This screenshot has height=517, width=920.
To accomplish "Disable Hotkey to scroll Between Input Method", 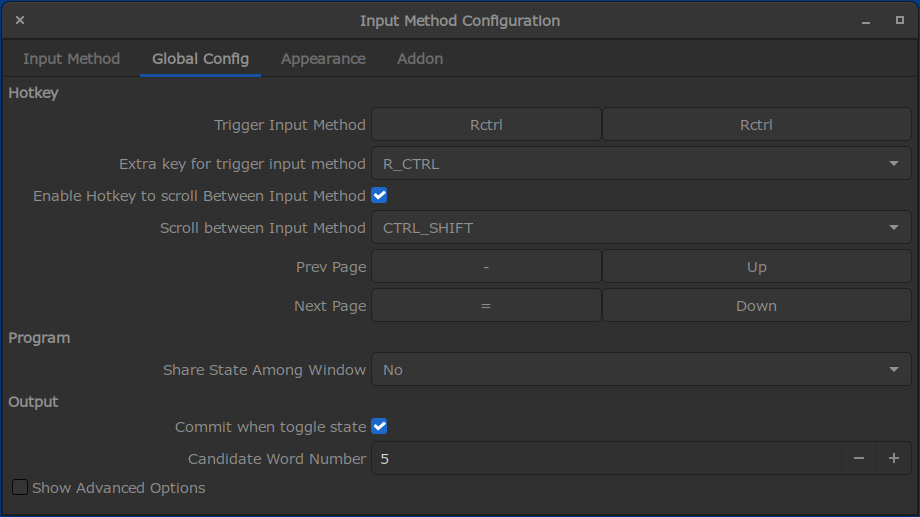I will coord(379,196).
